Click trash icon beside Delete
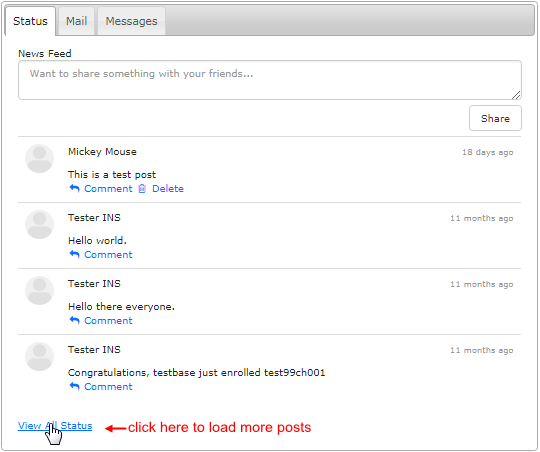The width and height of the screenshot is (540, 452). point(142,188)
